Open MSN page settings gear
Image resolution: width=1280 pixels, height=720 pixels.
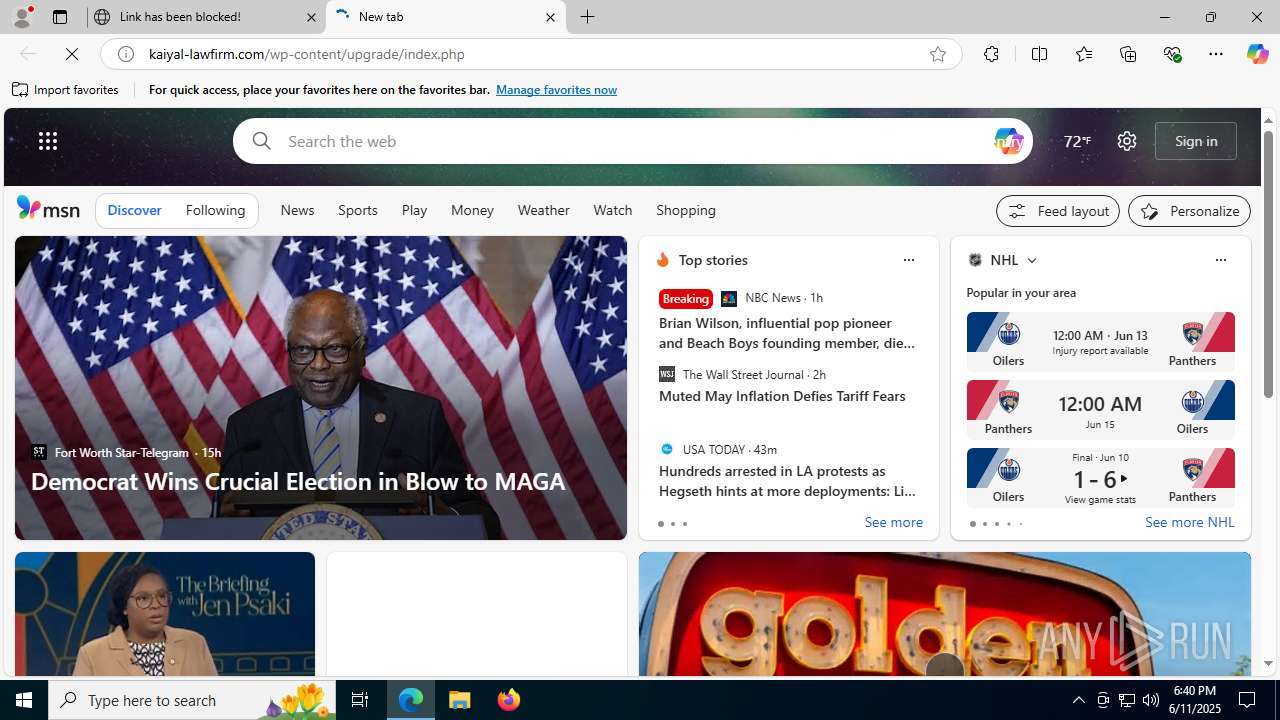pos(1127,141)
